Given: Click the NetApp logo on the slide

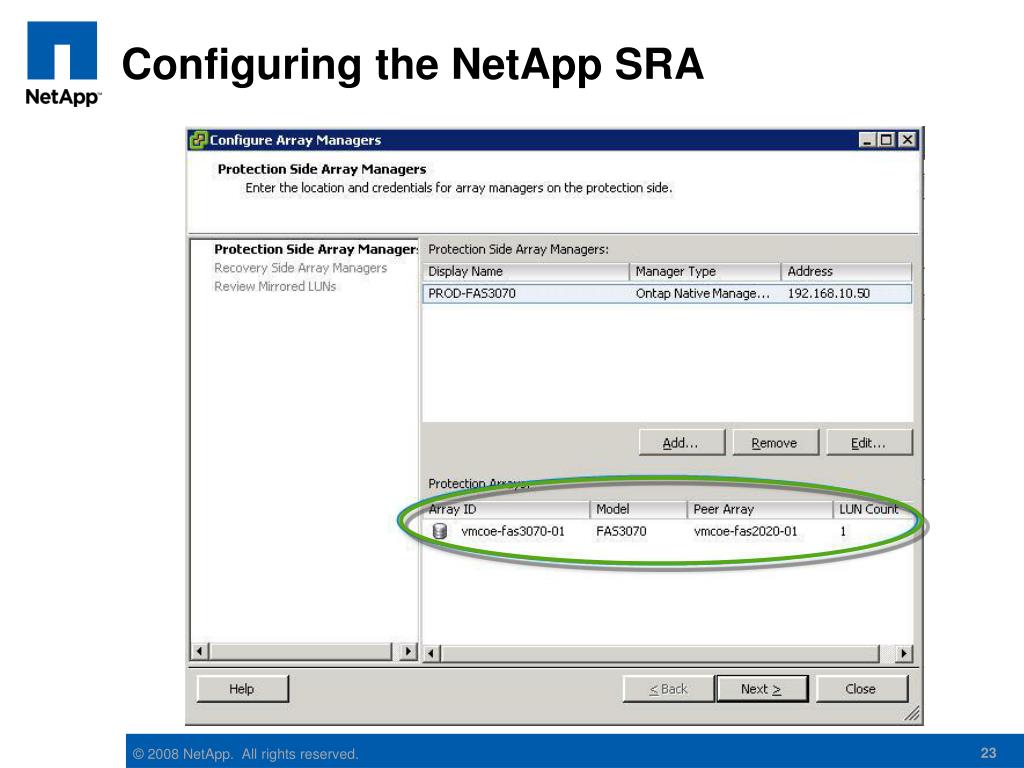Looking at the screenshot, I should [x=61, y=63].
